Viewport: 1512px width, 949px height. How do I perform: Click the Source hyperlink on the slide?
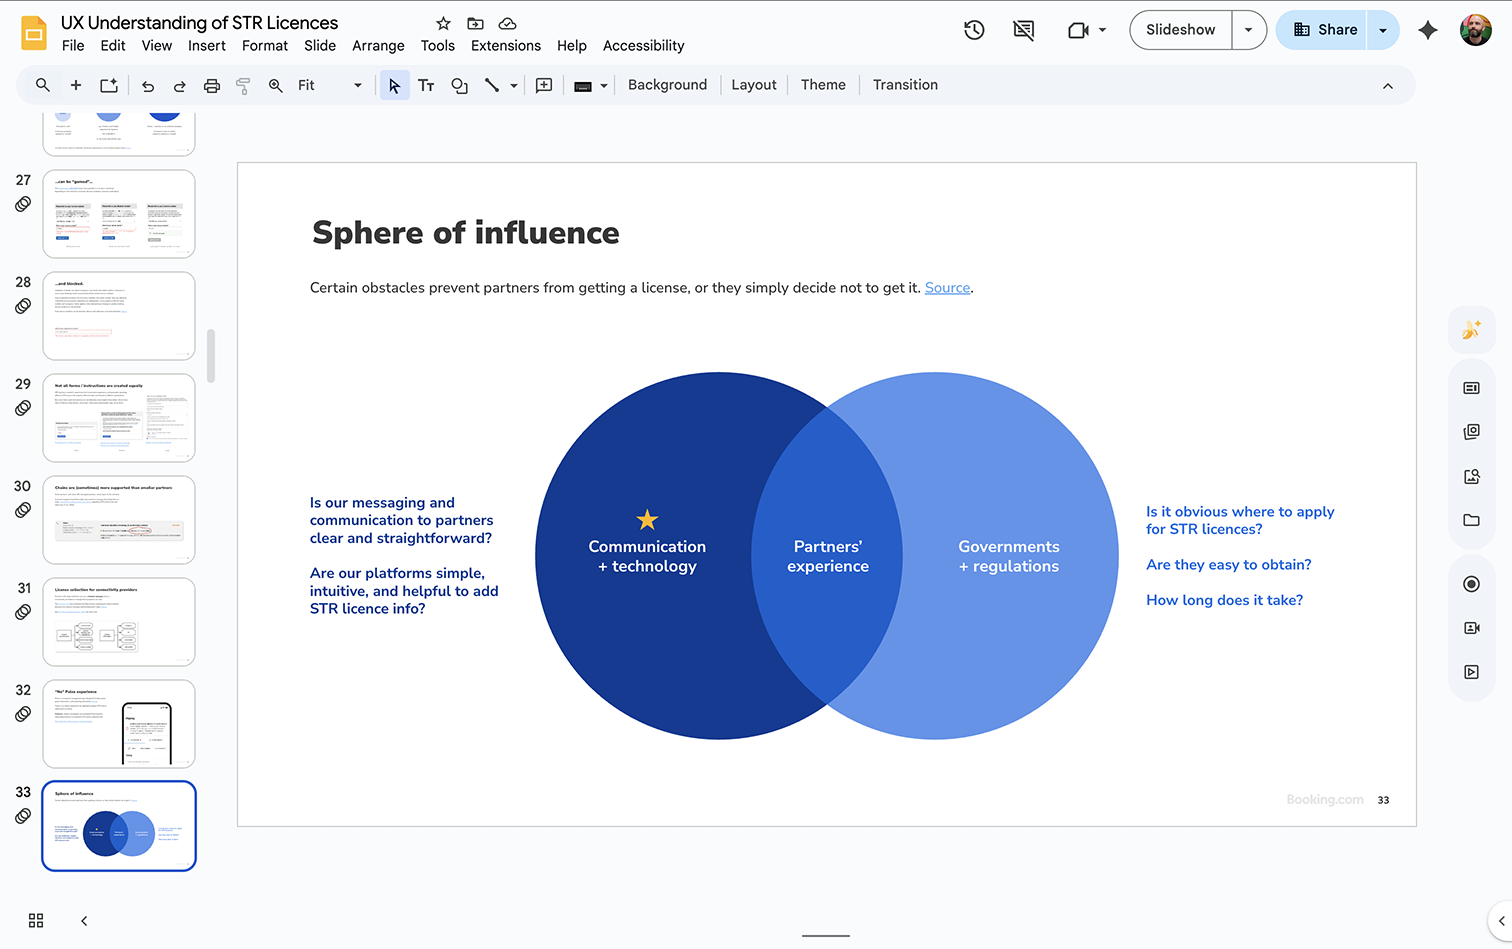[x=947, y=287]
